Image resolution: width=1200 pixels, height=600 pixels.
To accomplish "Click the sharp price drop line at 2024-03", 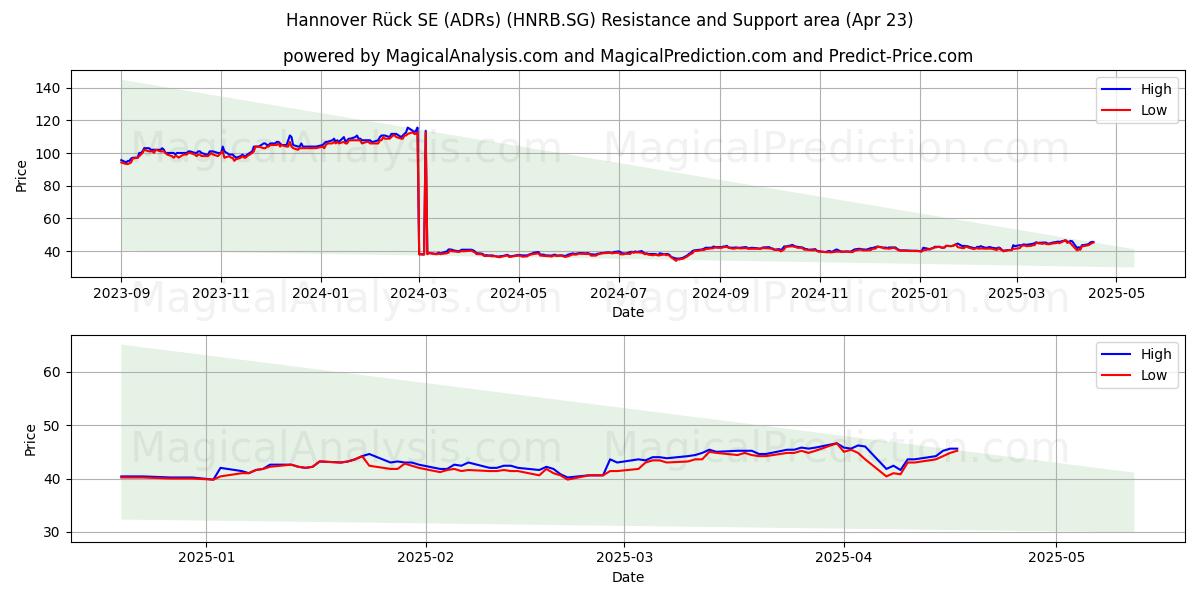I will (418, 190).
